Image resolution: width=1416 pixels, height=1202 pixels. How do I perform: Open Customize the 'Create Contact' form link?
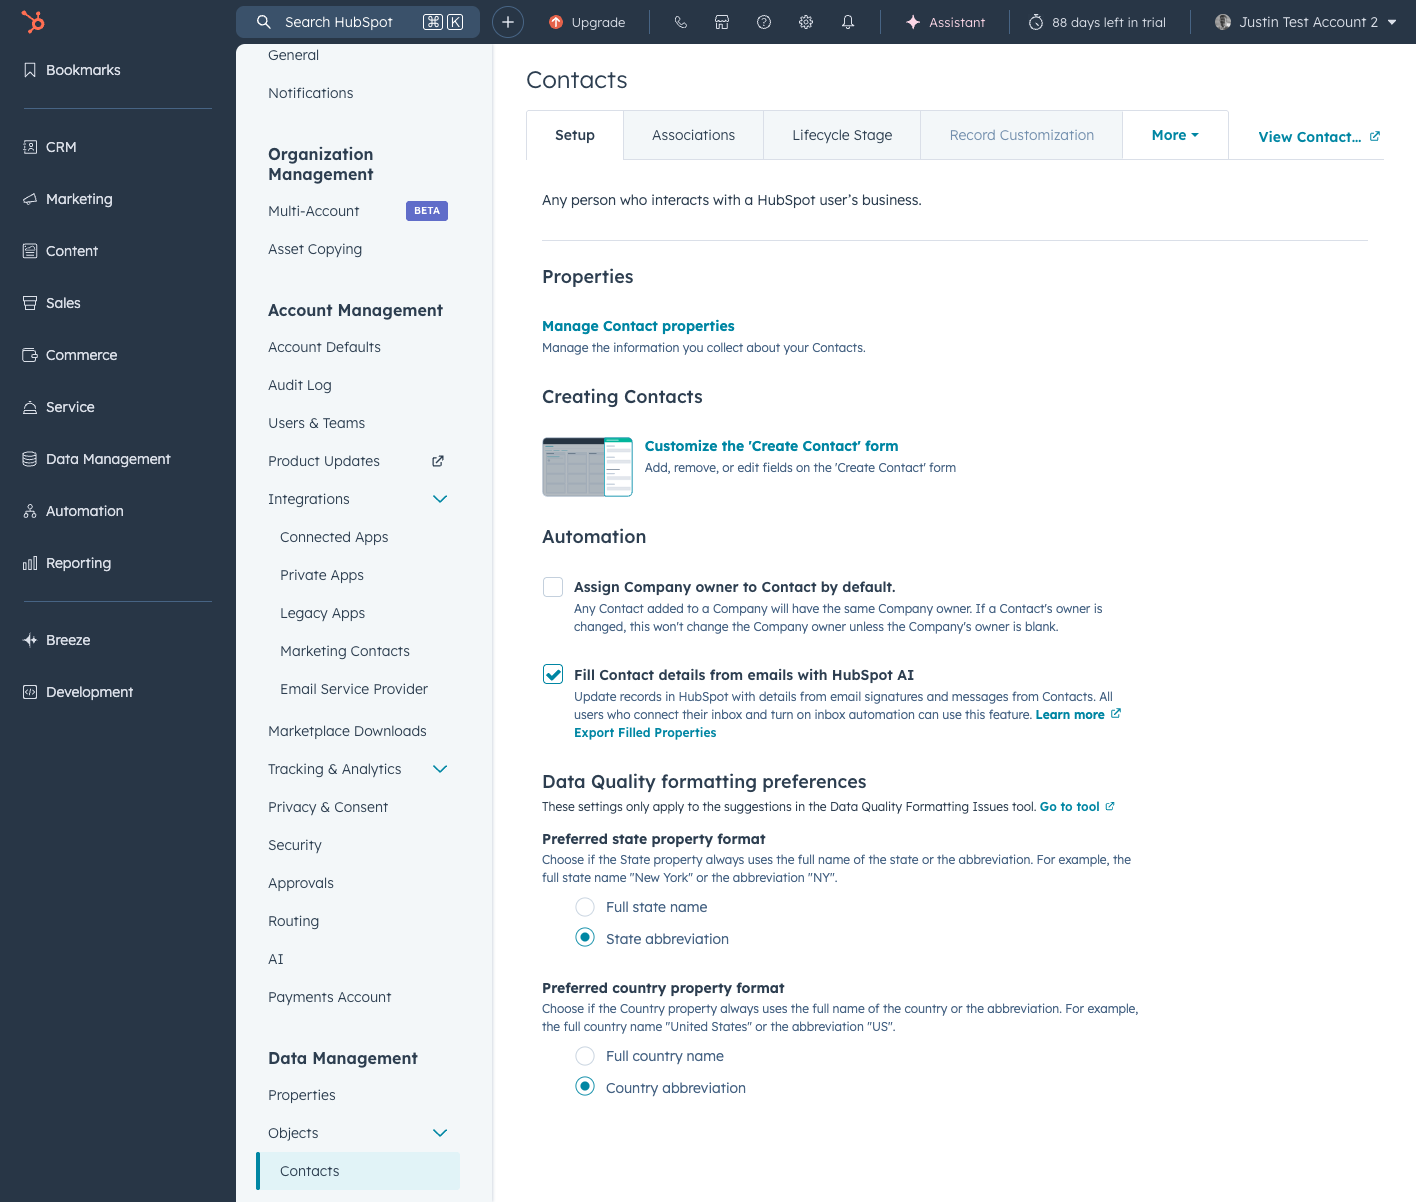[771, 446]
